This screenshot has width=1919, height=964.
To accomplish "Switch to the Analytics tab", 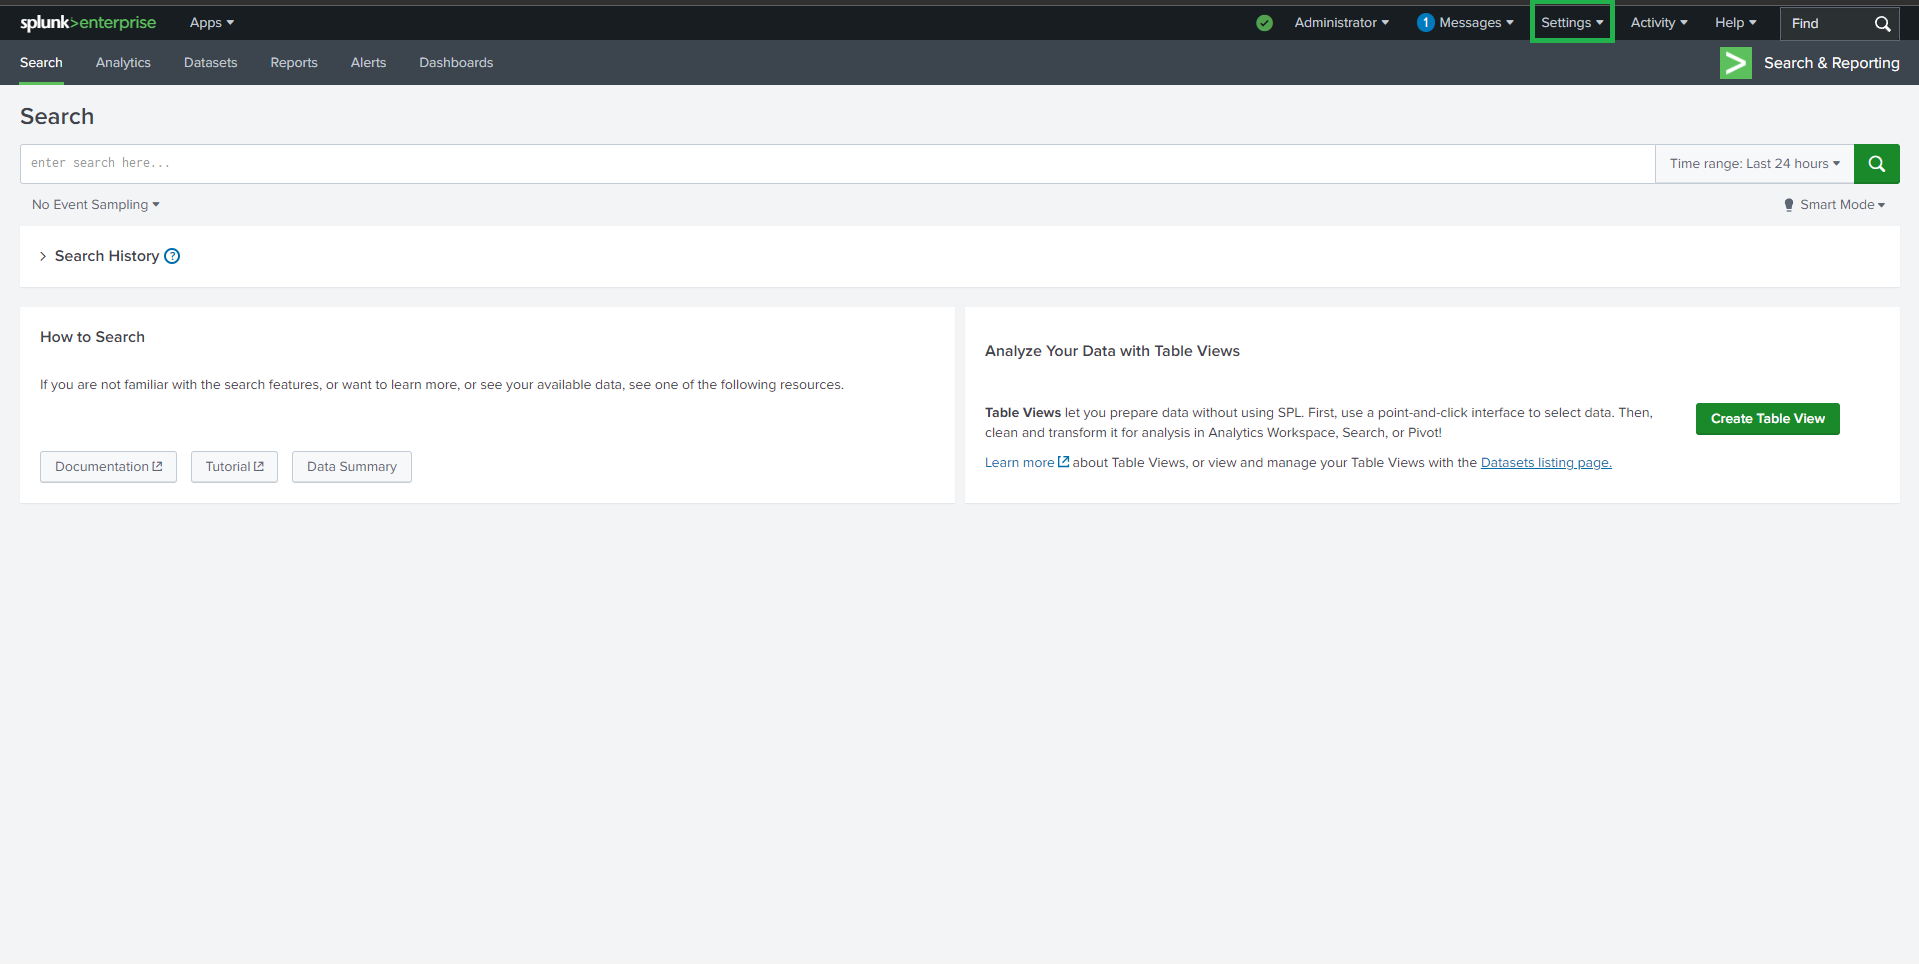I will [123, 63].
